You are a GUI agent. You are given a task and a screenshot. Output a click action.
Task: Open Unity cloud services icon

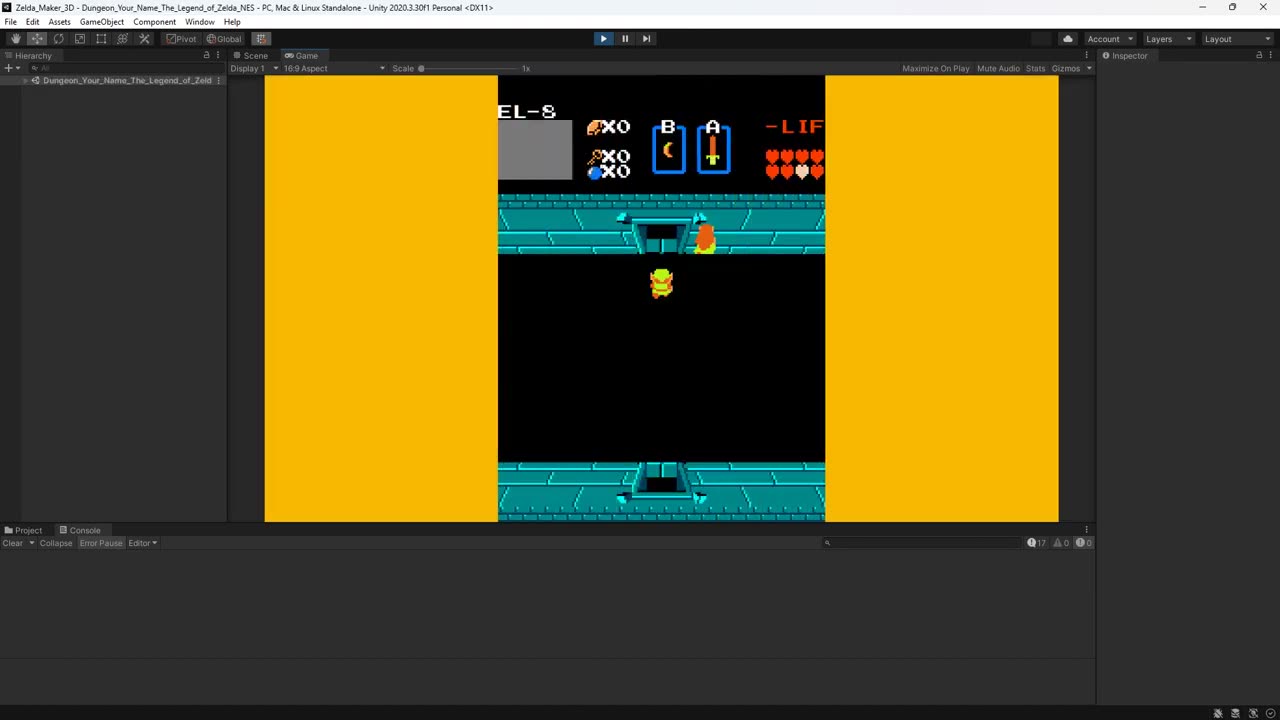click(1067, 39)
